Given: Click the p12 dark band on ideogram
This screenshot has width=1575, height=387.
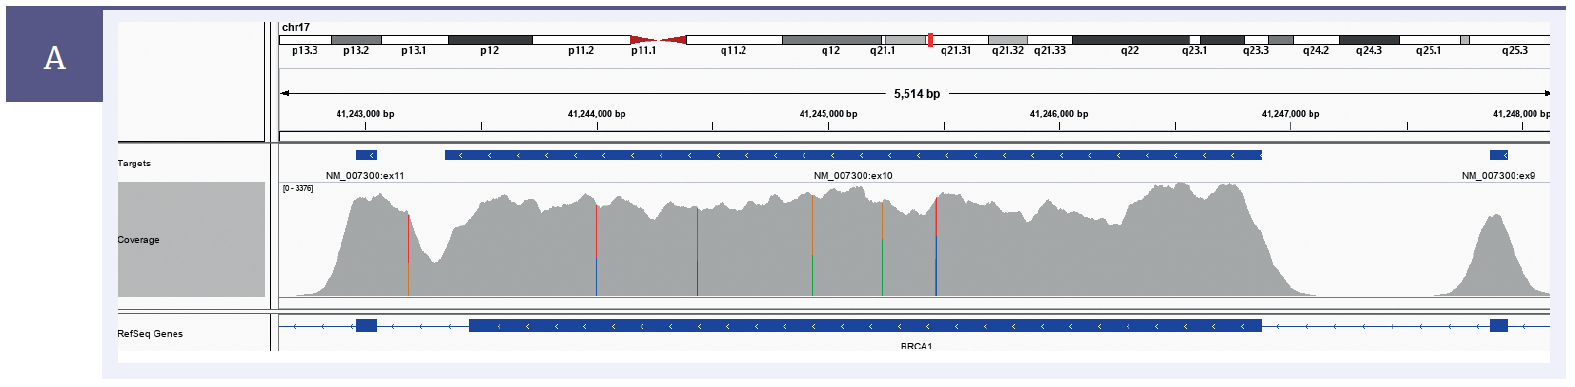Looking at the screenshot, I should pyautogui.click(x=490, y=40).
